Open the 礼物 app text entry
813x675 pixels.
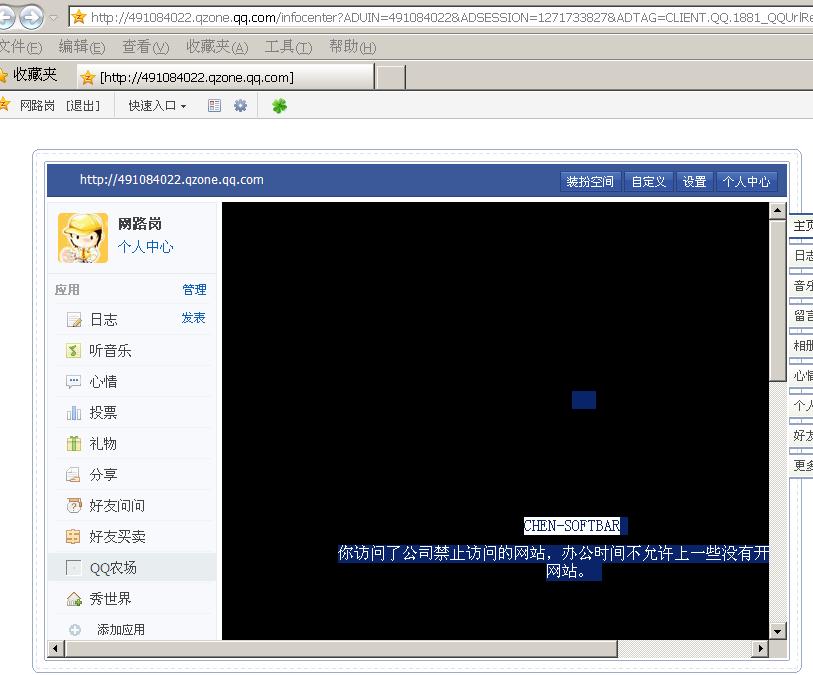pyautogui.click(x=104, y=444)
